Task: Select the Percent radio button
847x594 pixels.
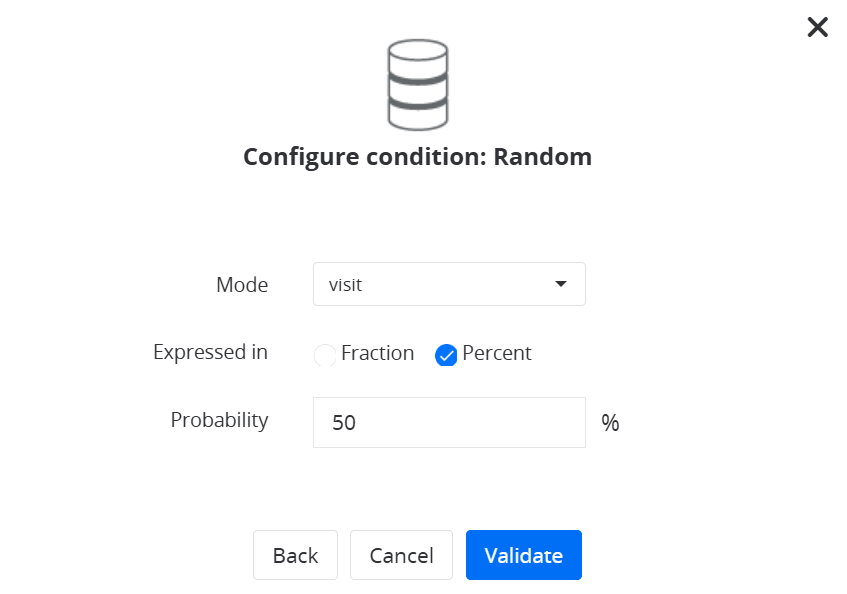Action: click(446, 354)
